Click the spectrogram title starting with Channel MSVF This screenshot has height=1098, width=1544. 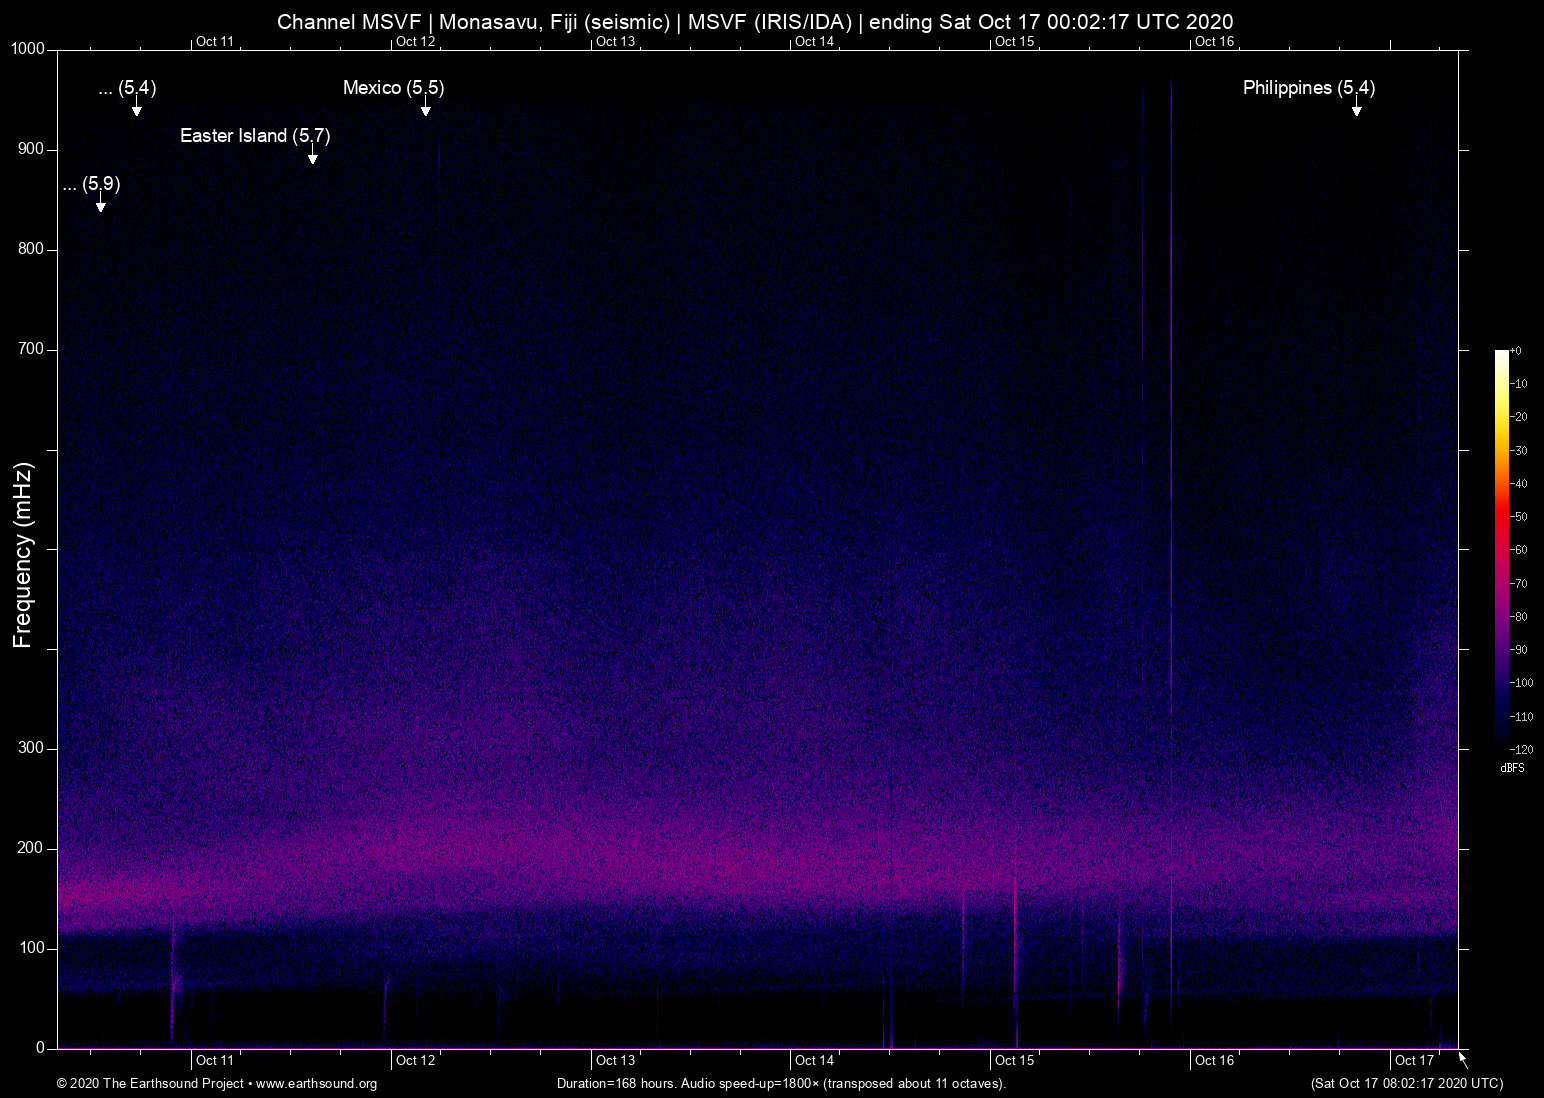[x=754, y=22]
